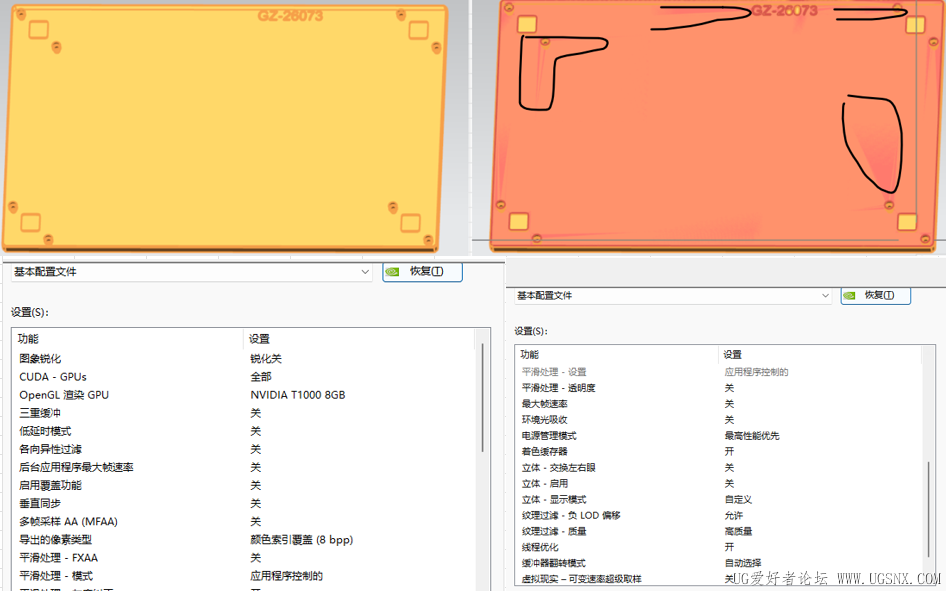Select the 平滑处理 - FXAA row
Screen dimensions: 946x591
tap(244, 558)
